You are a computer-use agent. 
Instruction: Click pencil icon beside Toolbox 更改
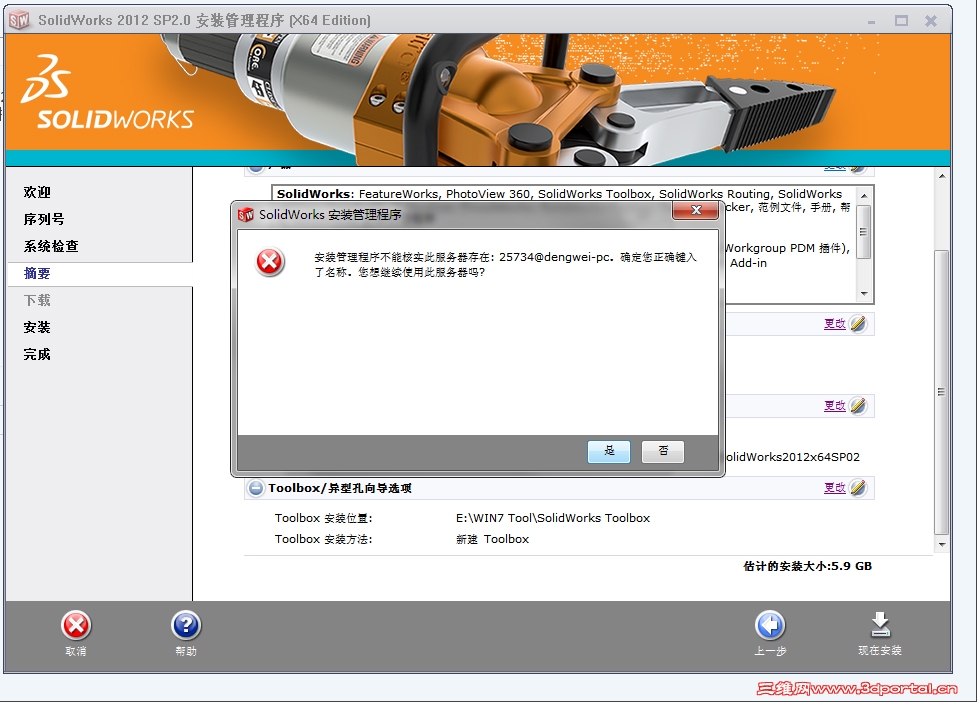tap(858, 487)
